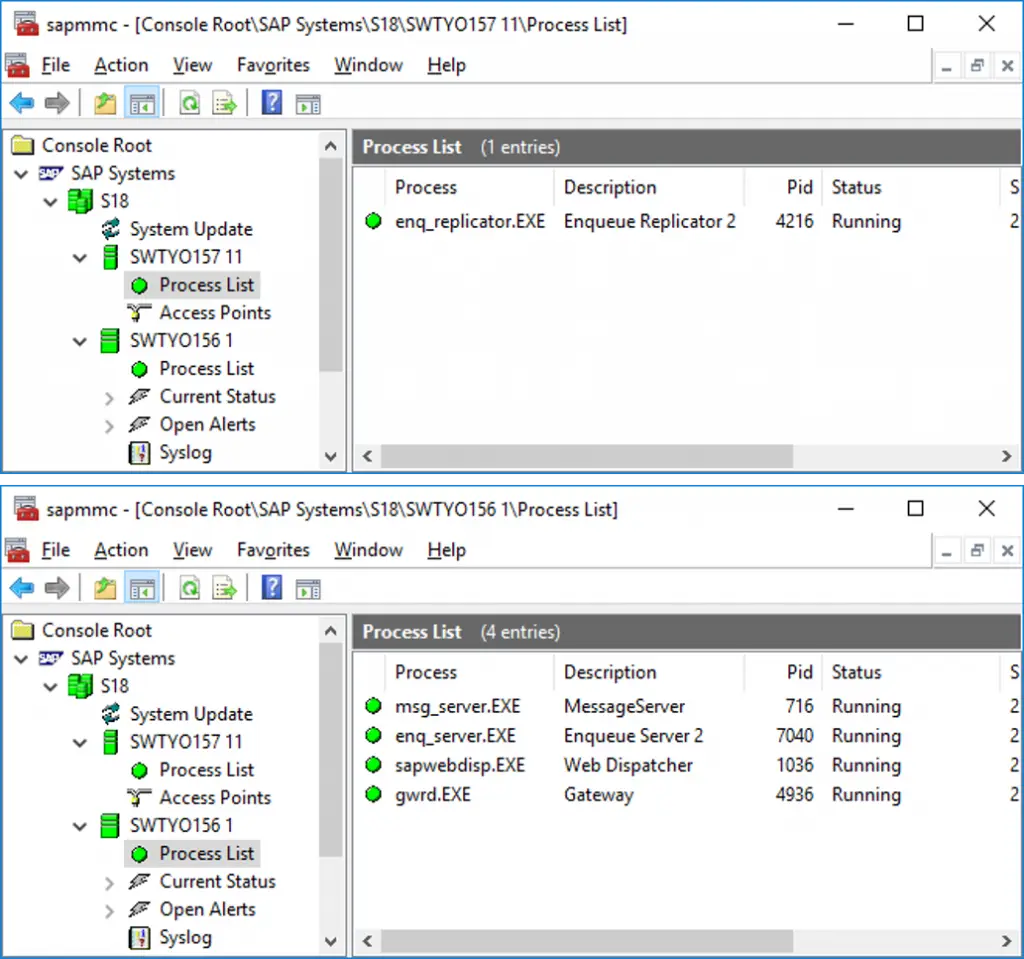Select SWTYO156 1 Process List in top tree
The width and height of the screenshot is (1024, 959).
(206, 368)
